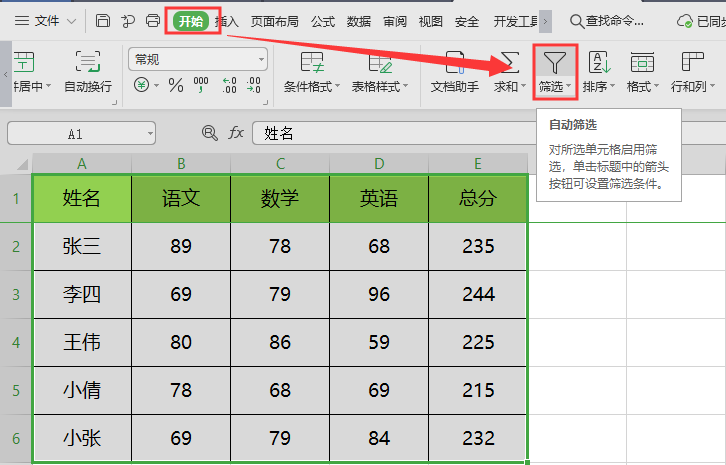
Task: Select the 姓名 header cell
Action: 82,199
